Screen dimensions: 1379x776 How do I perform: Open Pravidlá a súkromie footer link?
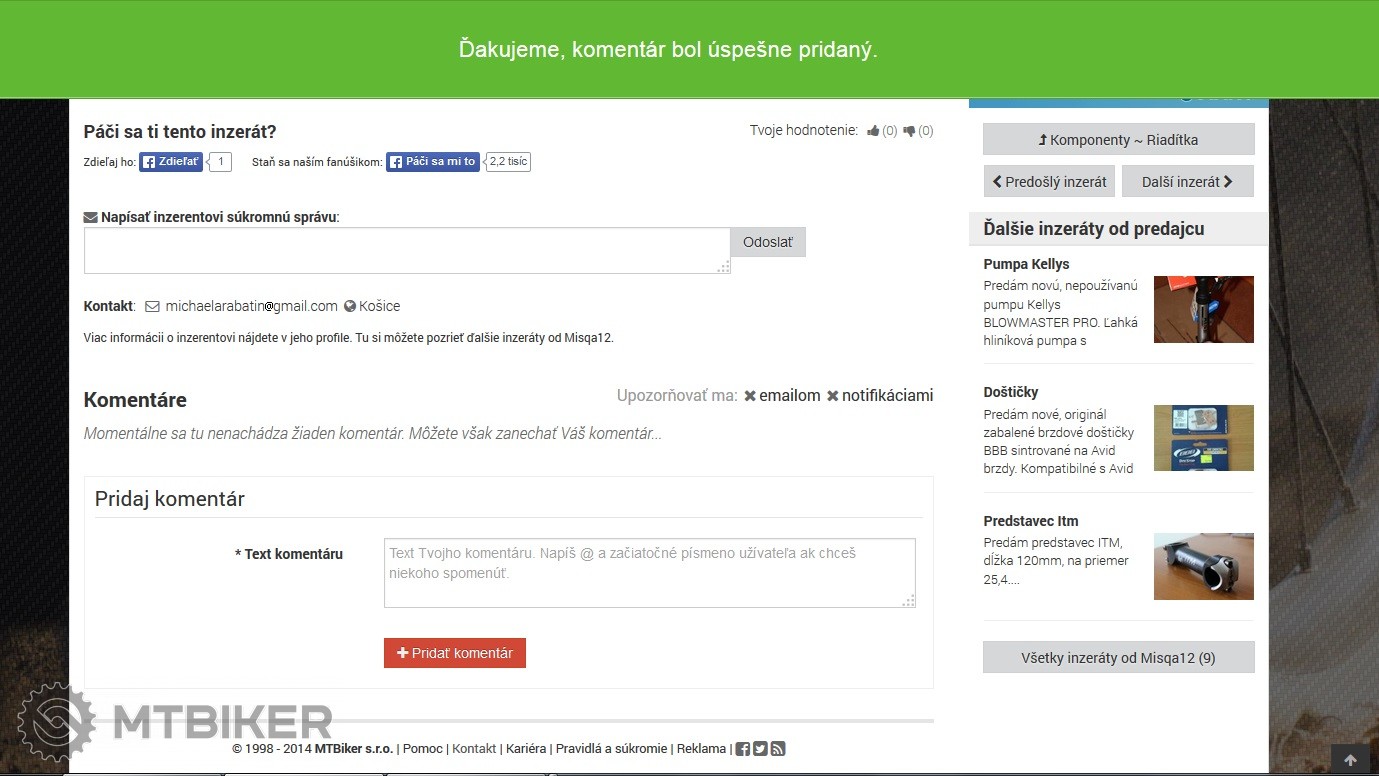tap(611, 749)
